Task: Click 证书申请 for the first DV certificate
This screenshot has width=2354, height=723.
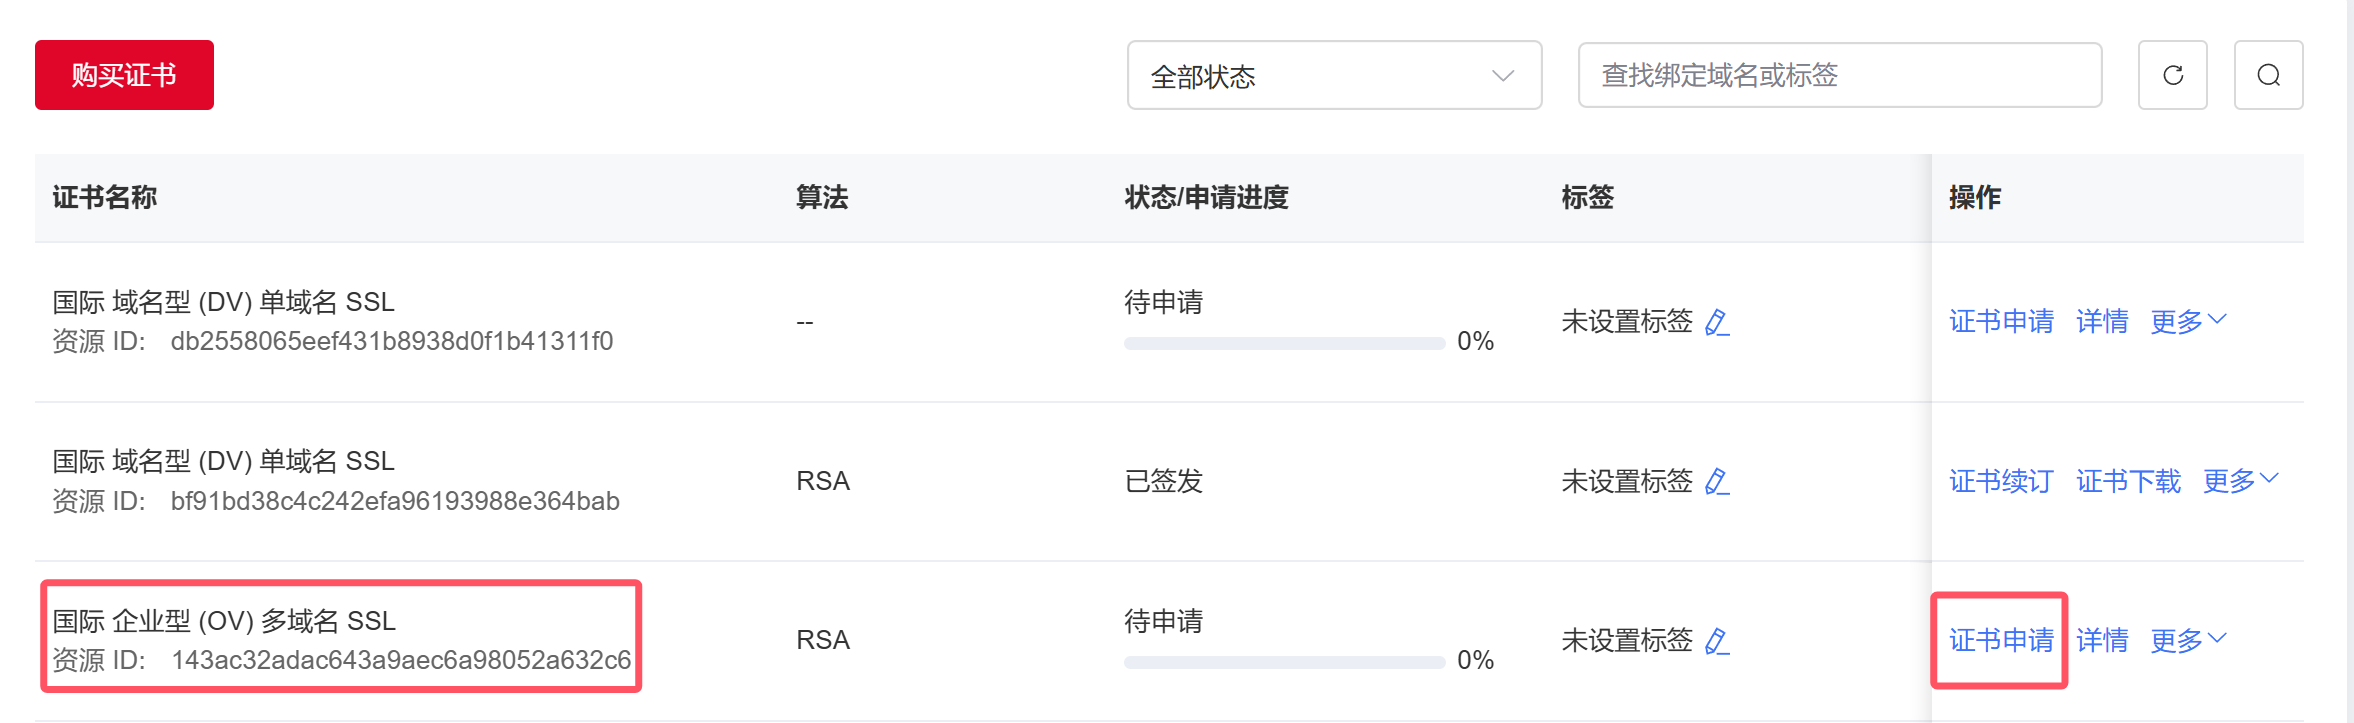Action: click(x=2001, y=321)
